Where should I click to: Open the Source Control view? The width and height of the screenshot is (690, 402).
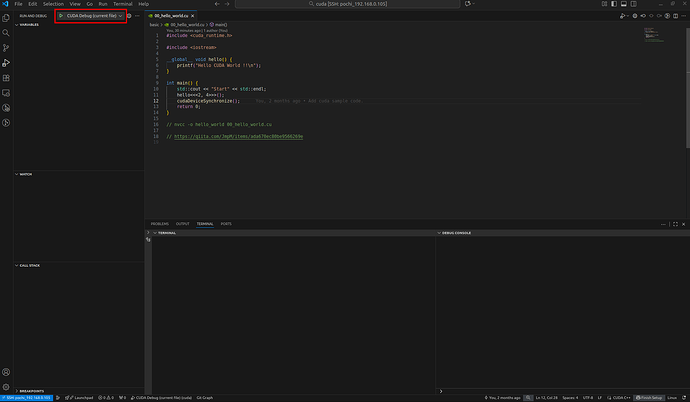[6, 48]
